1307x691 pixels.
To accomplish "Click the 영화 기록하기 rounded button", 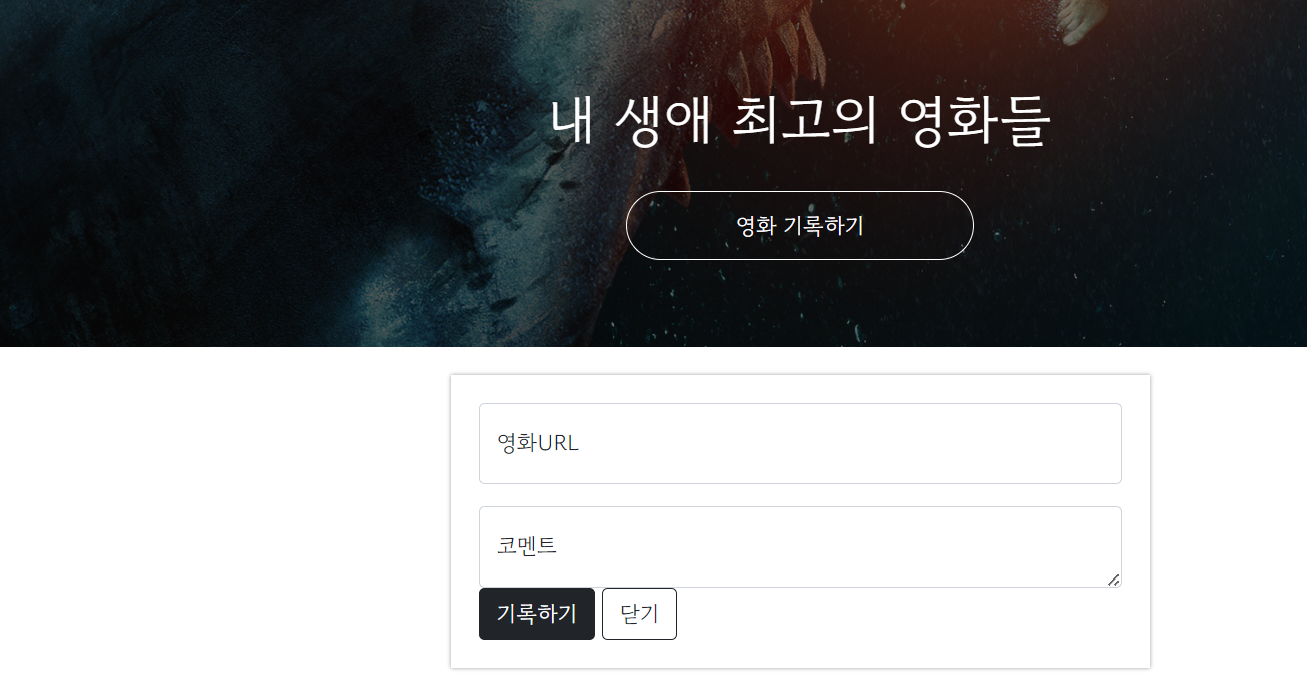I will click(x=799, y=225).
